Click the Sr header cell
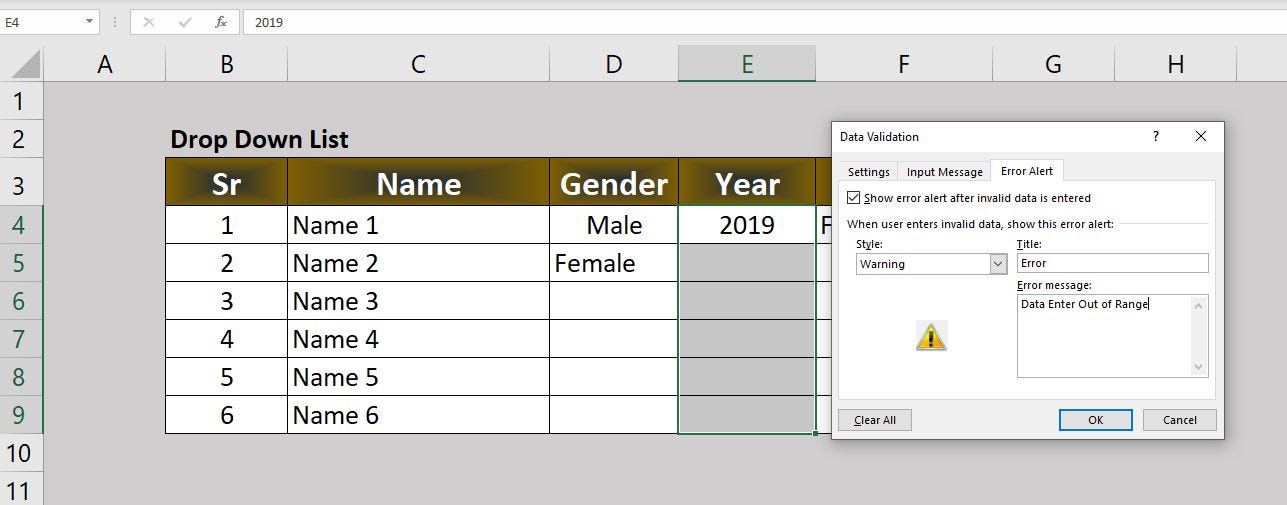The width and height of the screenshot is (1287, 505). [x=227, y=182]
